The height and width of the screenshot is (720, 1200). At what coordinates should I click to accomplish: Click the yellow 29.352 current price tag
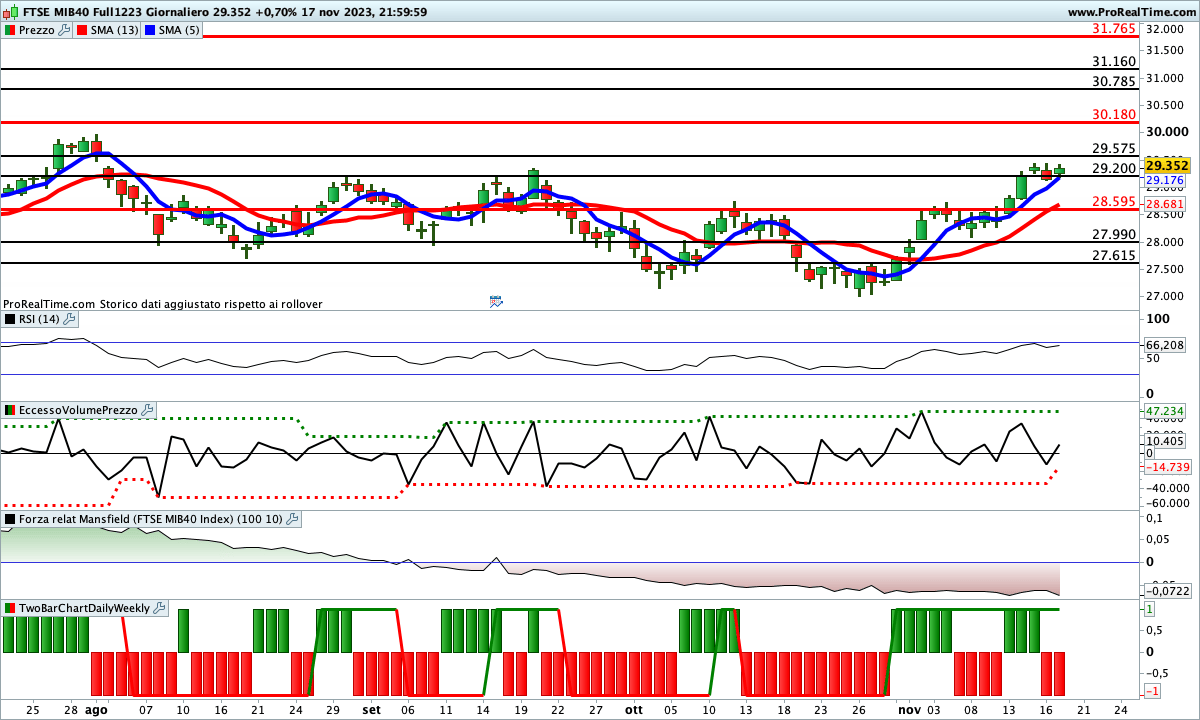[1166, 165]
